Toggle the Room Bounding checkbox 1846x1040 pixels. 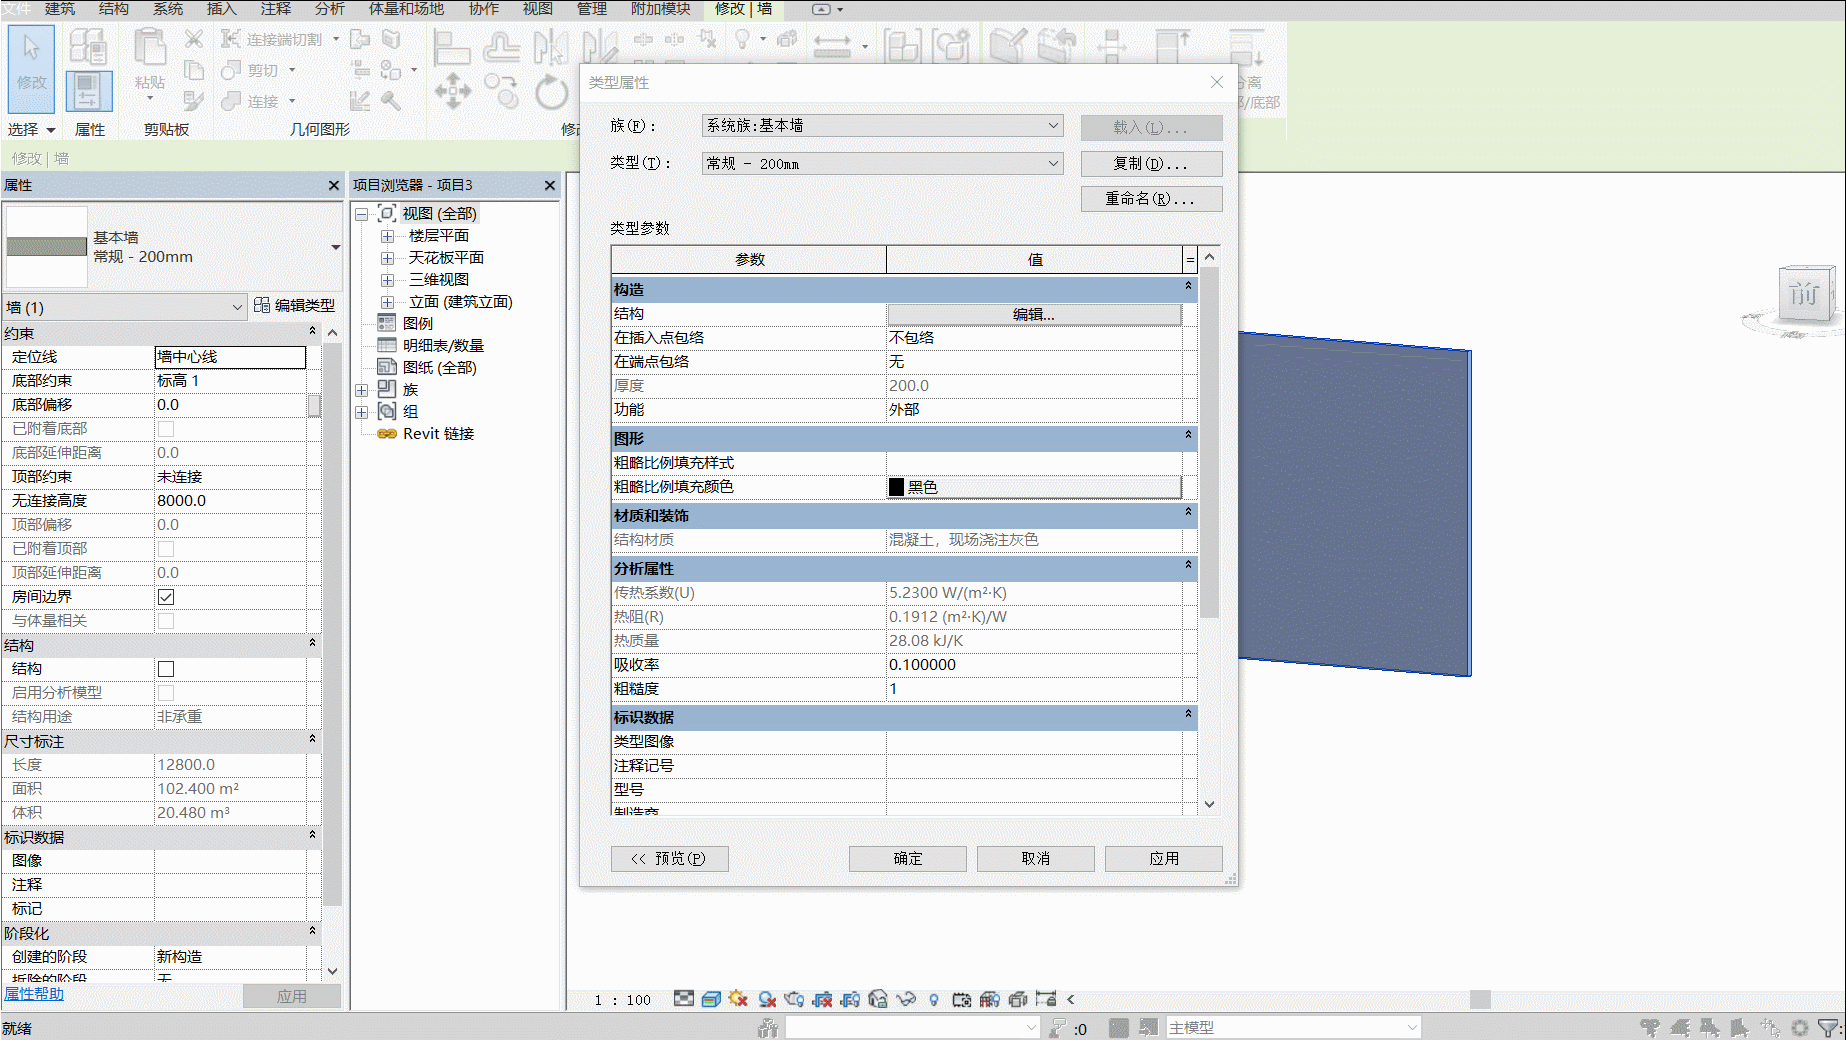(x=166, y=597)
